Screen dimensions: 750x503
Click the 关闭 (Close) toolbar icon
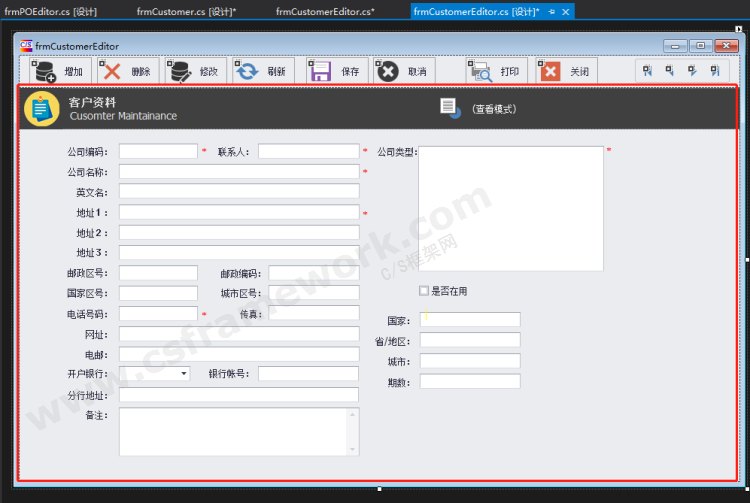pyautogui.click(x=550, y=71)
